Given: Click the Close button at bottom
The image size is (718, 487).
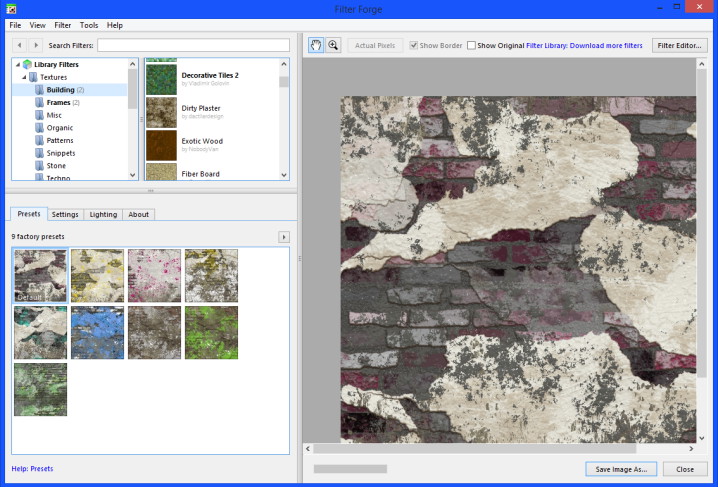Looking at the screenshot, I should pos(685,469).
